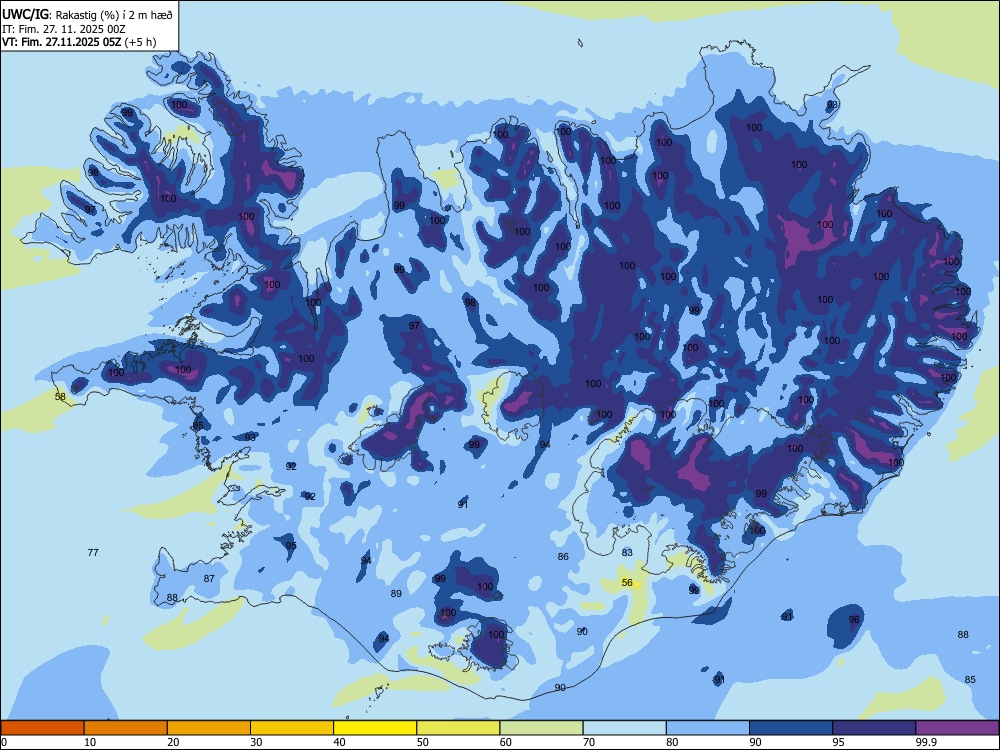The width and height of the screenshot is (1000, 750).
Task: Click the humidity value '58' on the map
Action: (60, 397)
